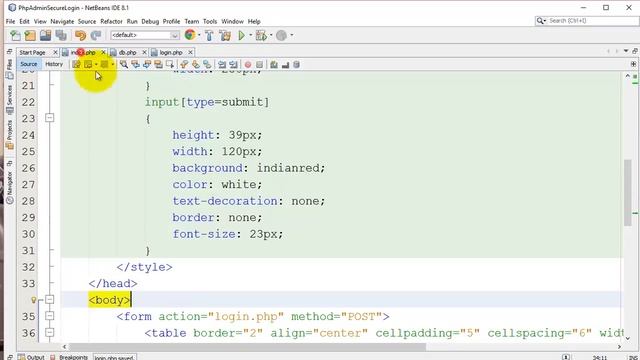Open the Refactor menu
The width and height of the screenshot is (640, 360).
tap(111, 21)
